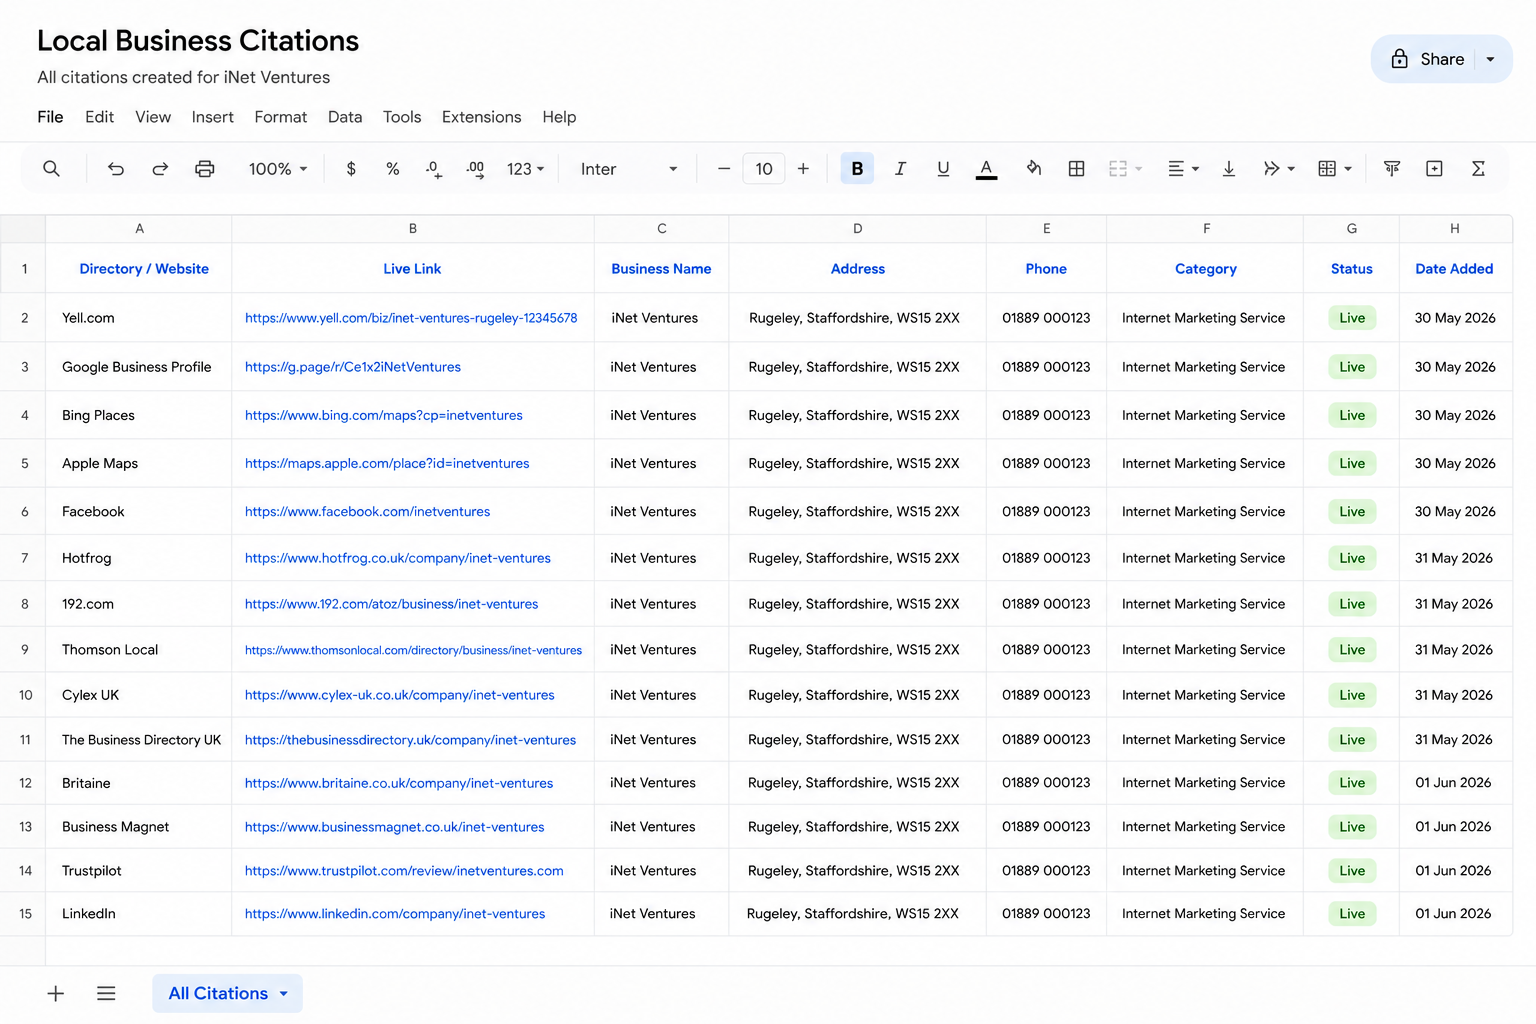Undo the last action
1536x1024 pixels.
[116, 169]
